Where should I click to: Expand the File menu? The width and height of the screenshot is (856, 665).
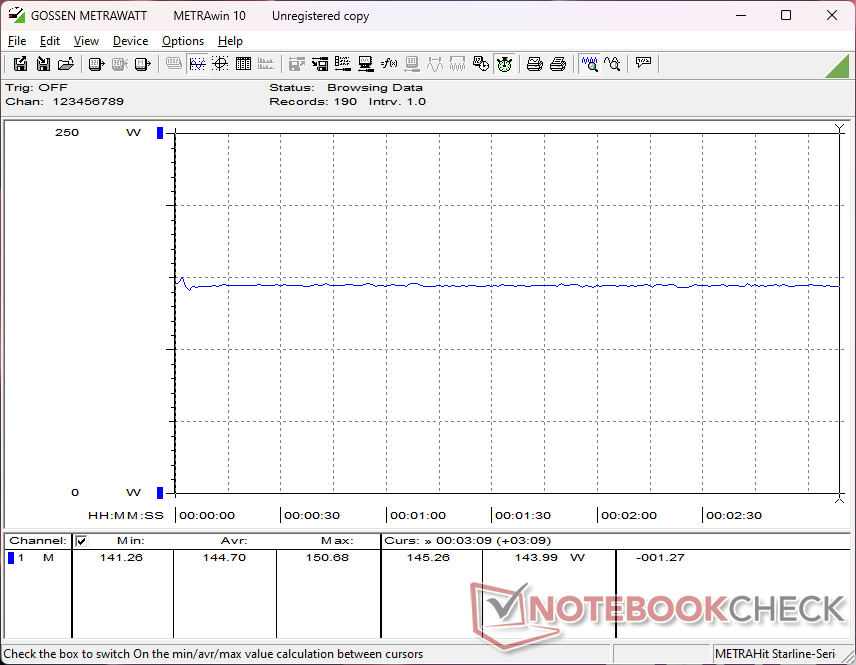coord(17,41)
